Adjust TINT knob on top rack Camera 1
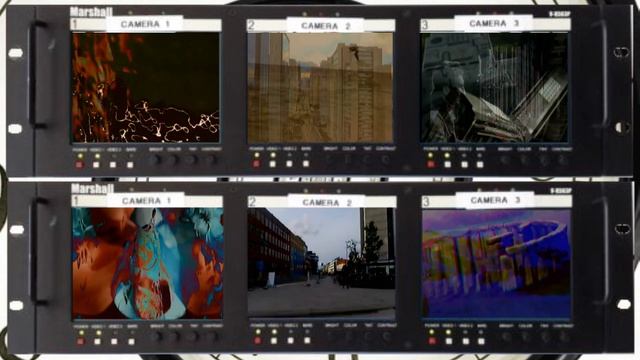The width and height of the screenshot is (640, 360). pos(191,160)
